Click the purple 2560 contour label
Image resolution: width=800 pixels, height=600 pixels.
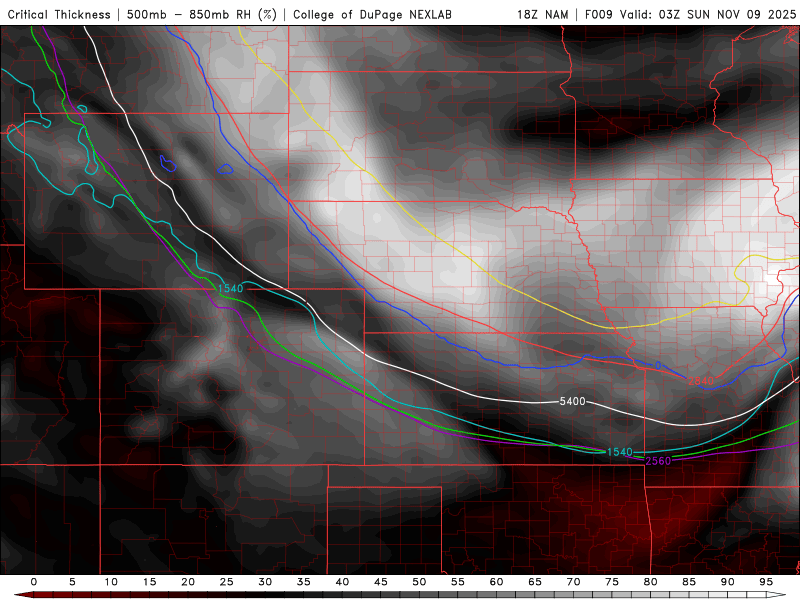click(658, 461)
